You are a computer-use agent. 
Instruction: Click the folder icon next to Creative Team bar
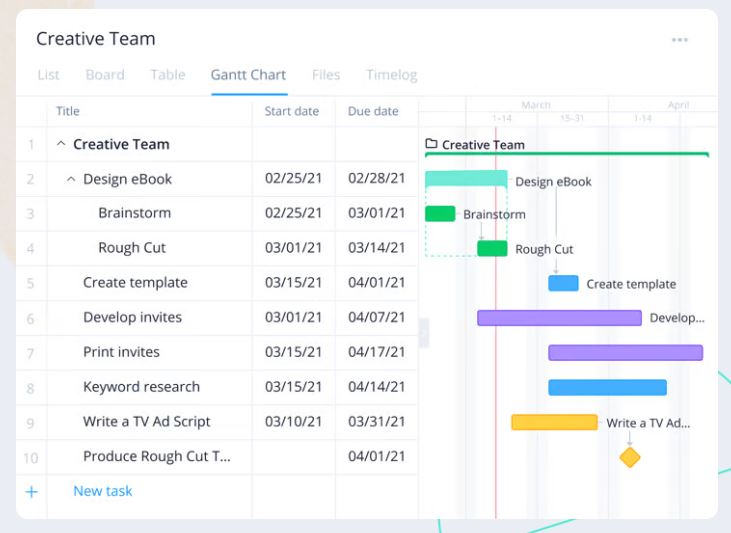point(431,144)
